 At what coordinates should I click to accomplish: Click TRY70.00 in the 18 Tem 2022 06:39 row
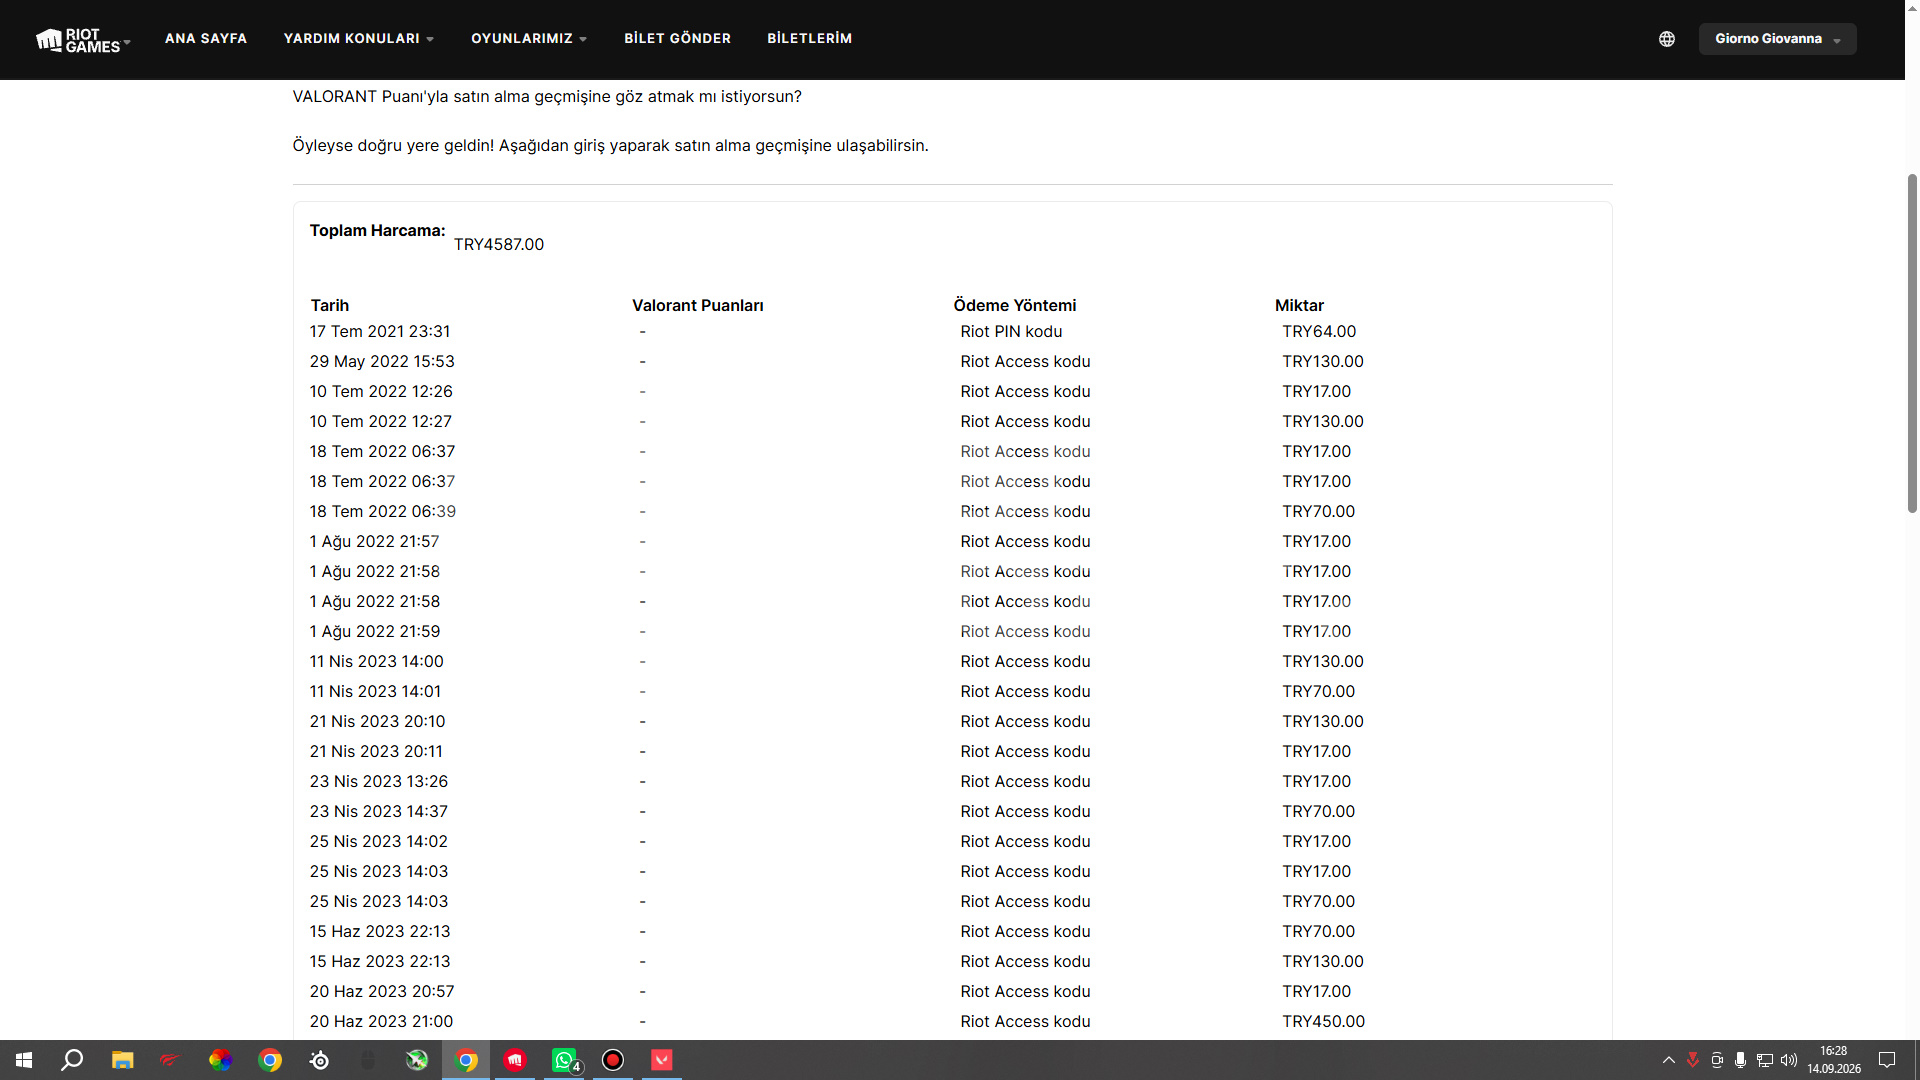1319,512
